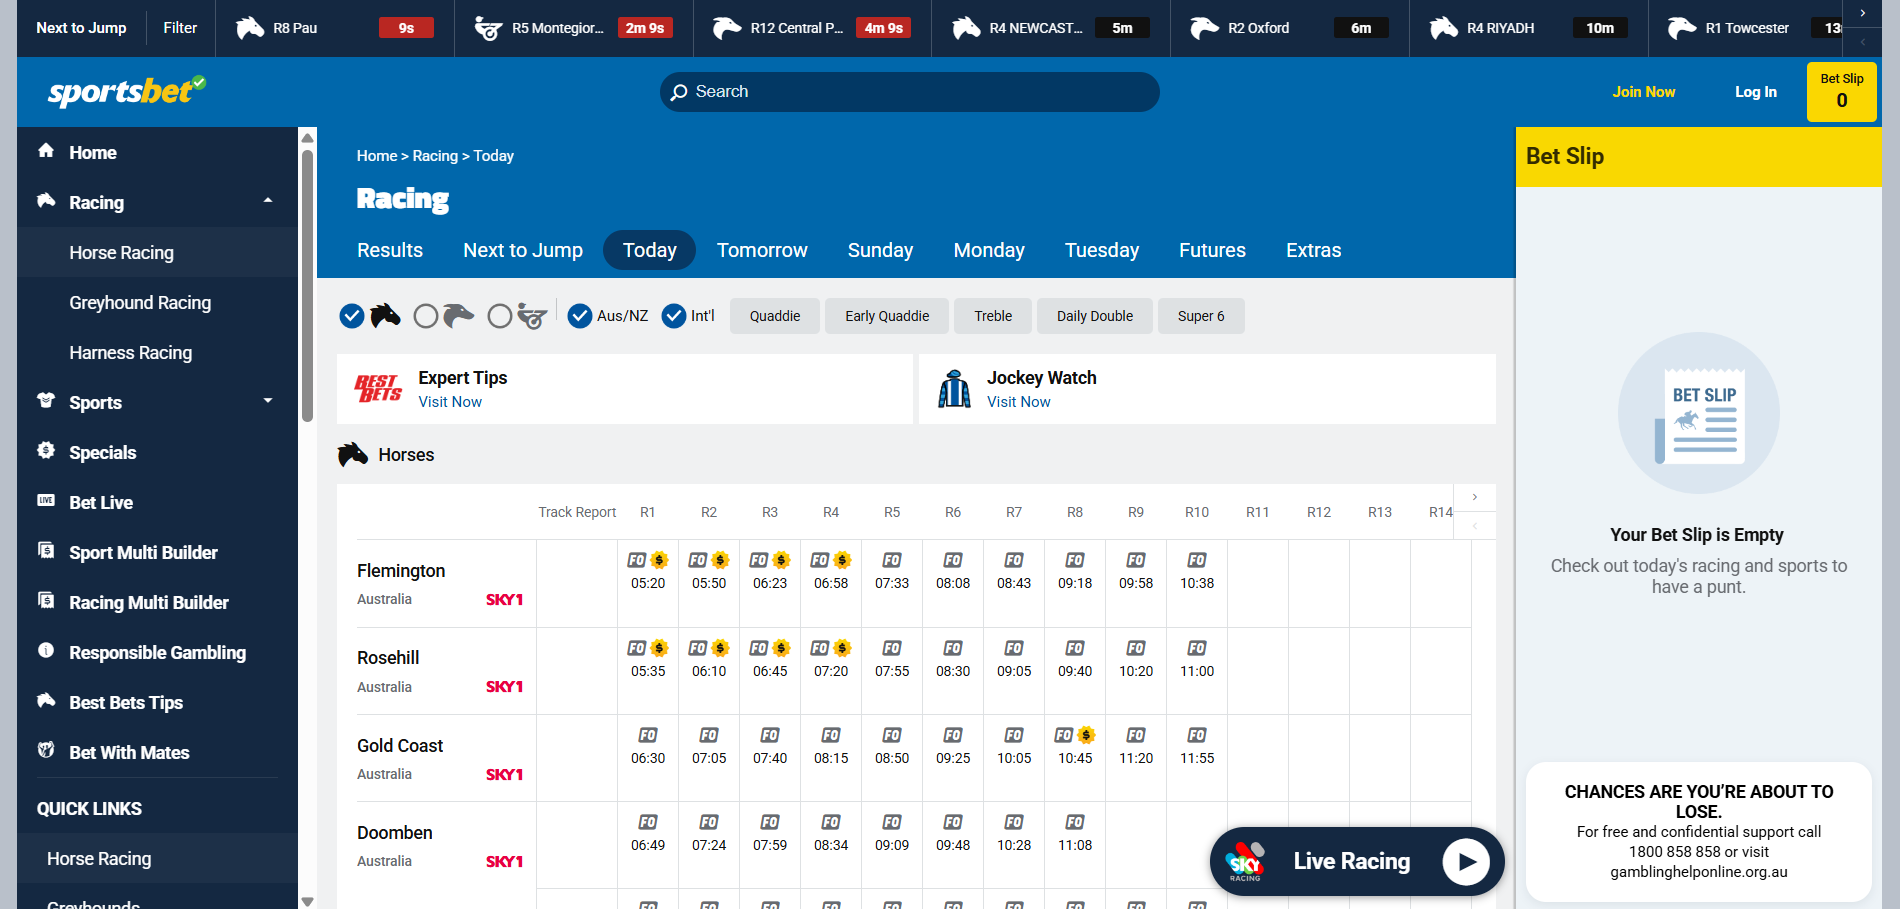1900x909 pixels.
Task: Open the Futures tab
Action: 1212,250
